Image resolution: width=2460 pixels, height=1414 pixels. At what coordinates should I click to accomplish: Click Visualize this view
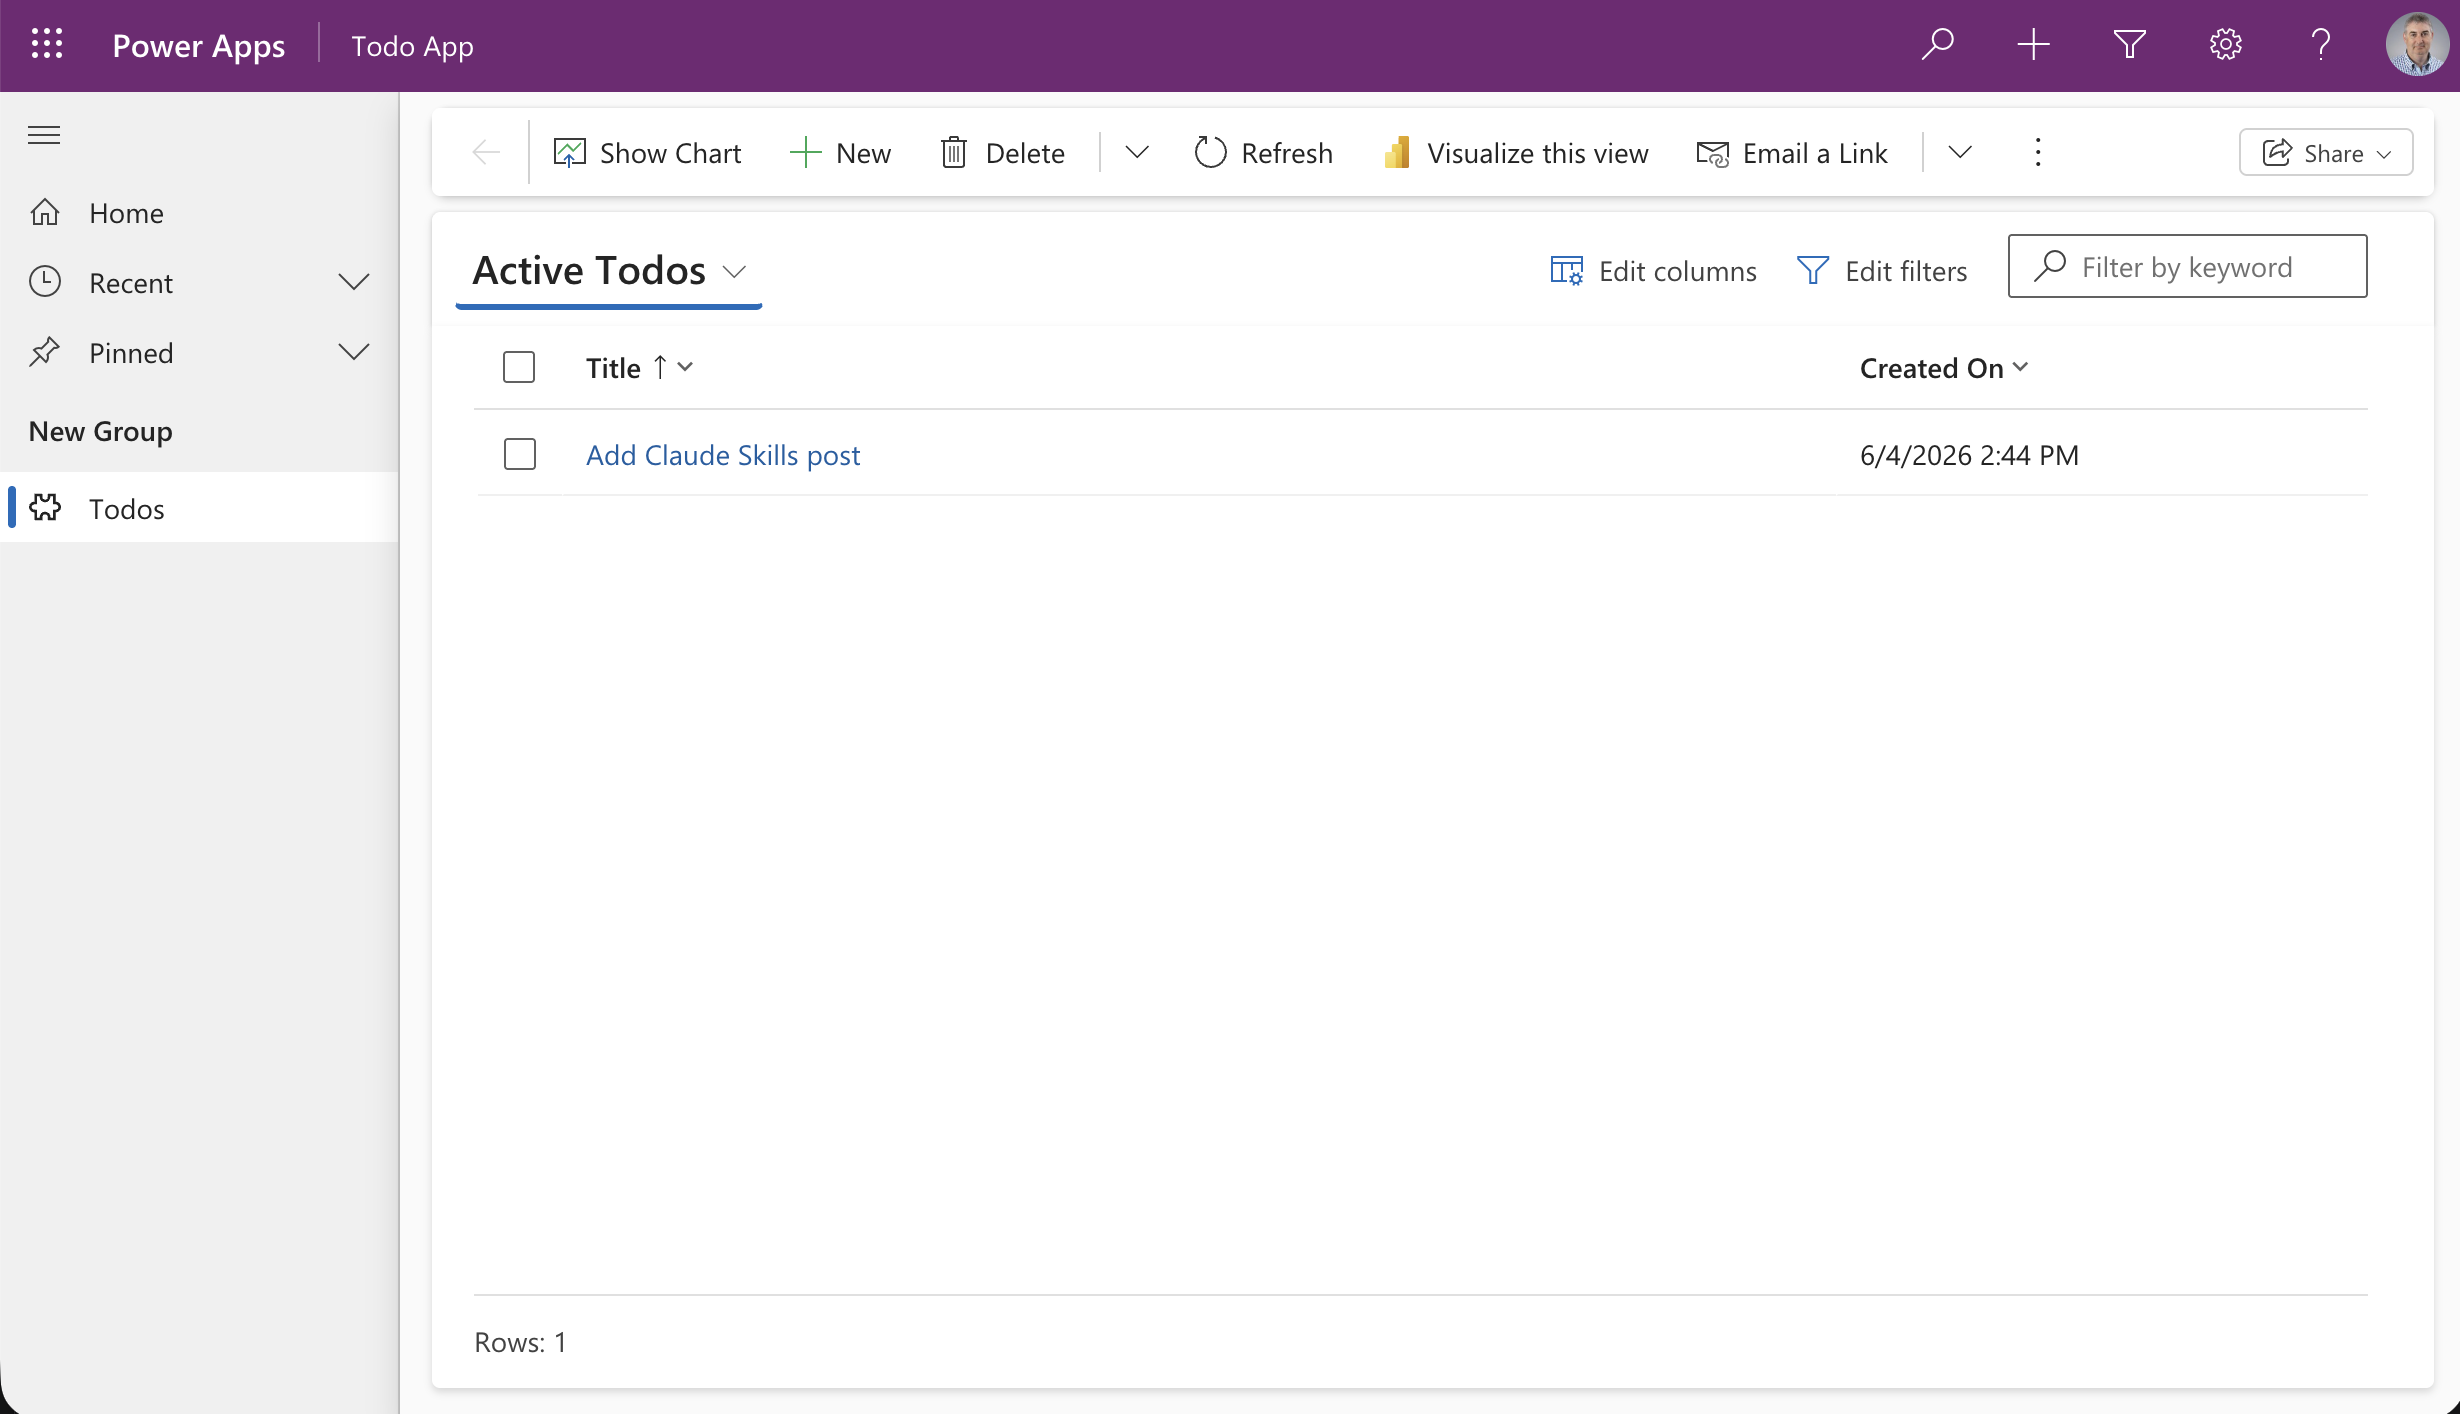[x=1515, y=153]
